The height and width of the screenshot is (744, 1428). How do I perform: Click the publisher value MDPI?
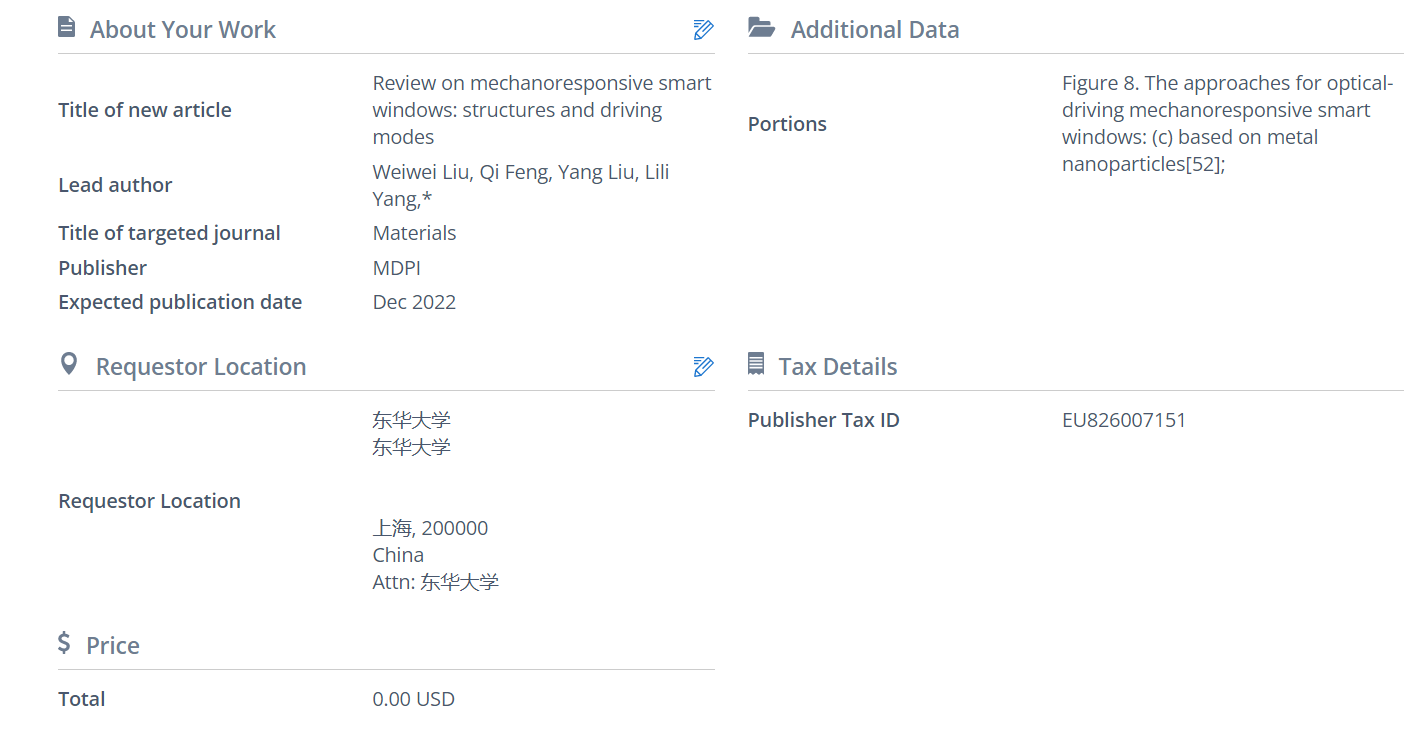[x=397, y=268]
